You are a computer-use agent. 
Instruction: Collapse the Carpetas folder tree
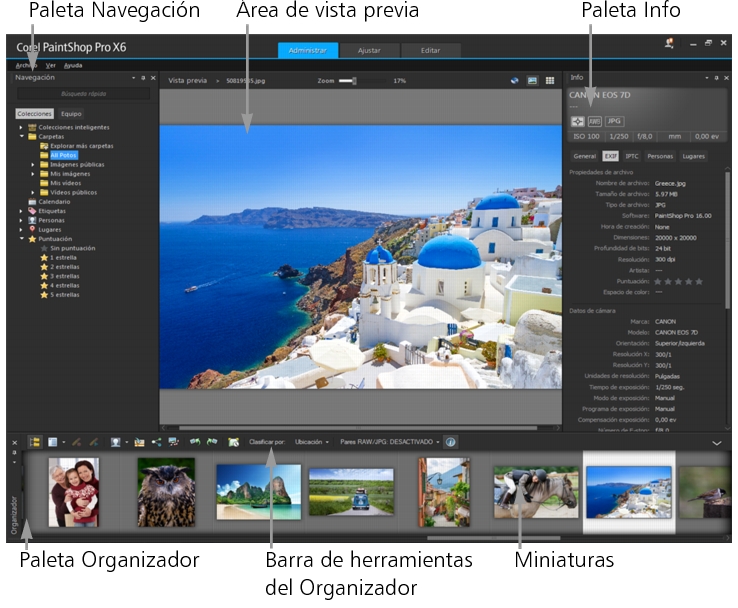21,137
